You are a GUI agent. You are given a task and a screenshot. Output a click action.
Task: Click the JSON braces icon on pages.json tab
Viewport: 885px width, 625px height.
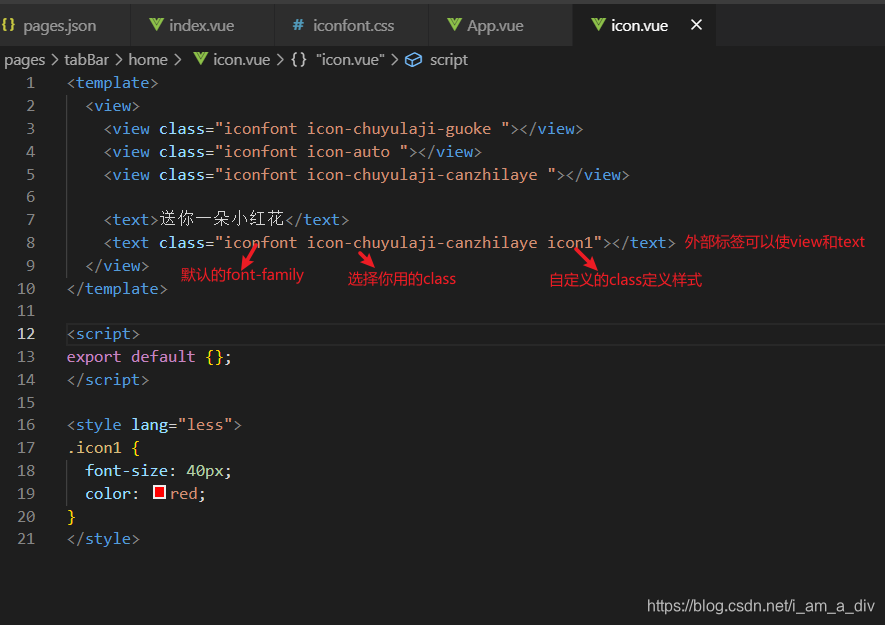click(8, 25)
